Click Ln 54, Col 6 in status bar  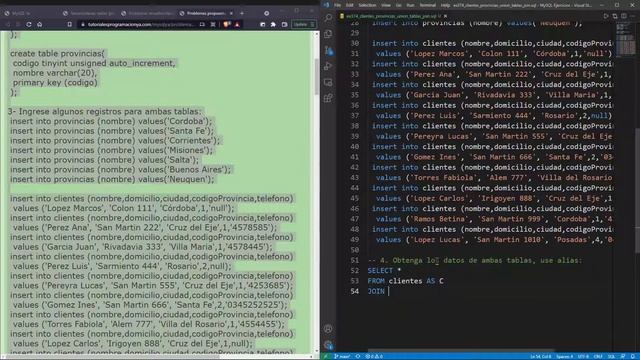[x=541, y=356]
